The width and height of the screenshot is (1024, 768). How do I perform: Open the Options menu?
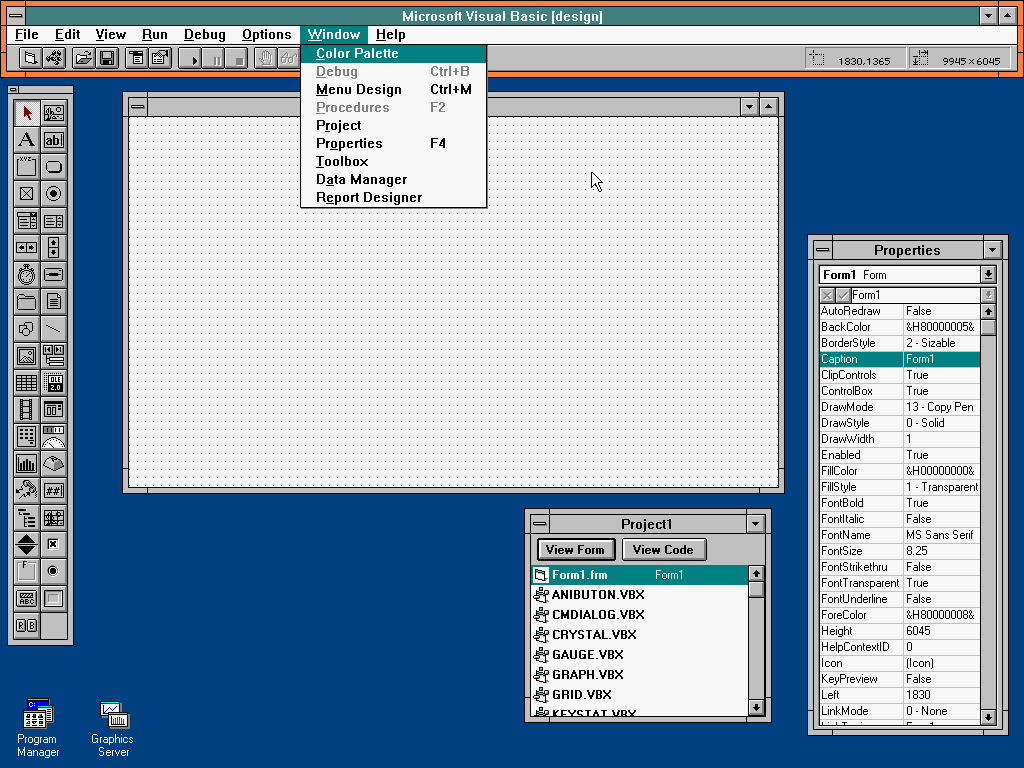coord(266,35)
